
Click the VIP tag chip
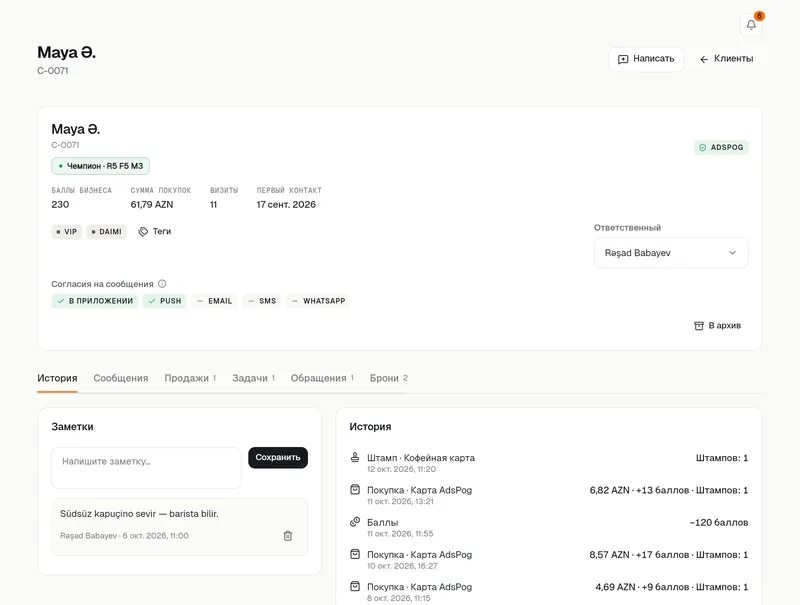[67, 232]
